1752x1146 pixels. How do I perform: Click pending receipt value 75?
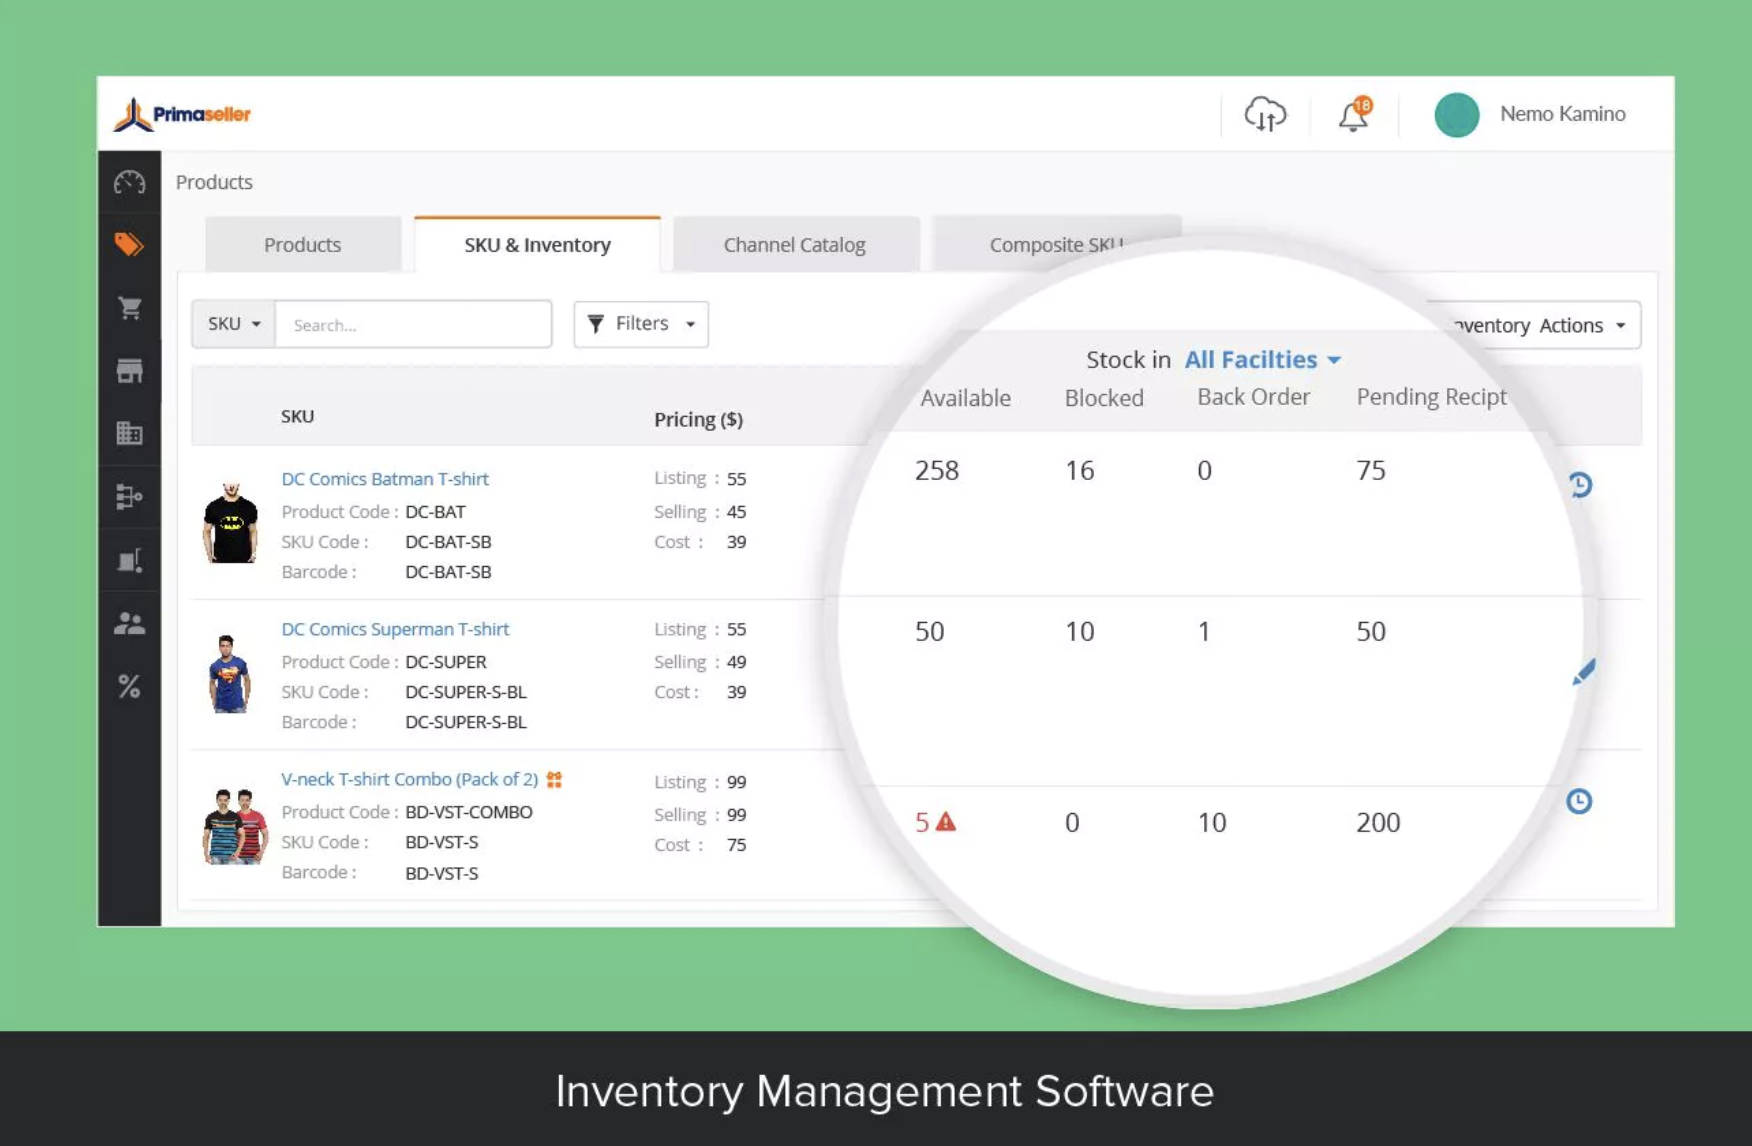click(1371, 470)
